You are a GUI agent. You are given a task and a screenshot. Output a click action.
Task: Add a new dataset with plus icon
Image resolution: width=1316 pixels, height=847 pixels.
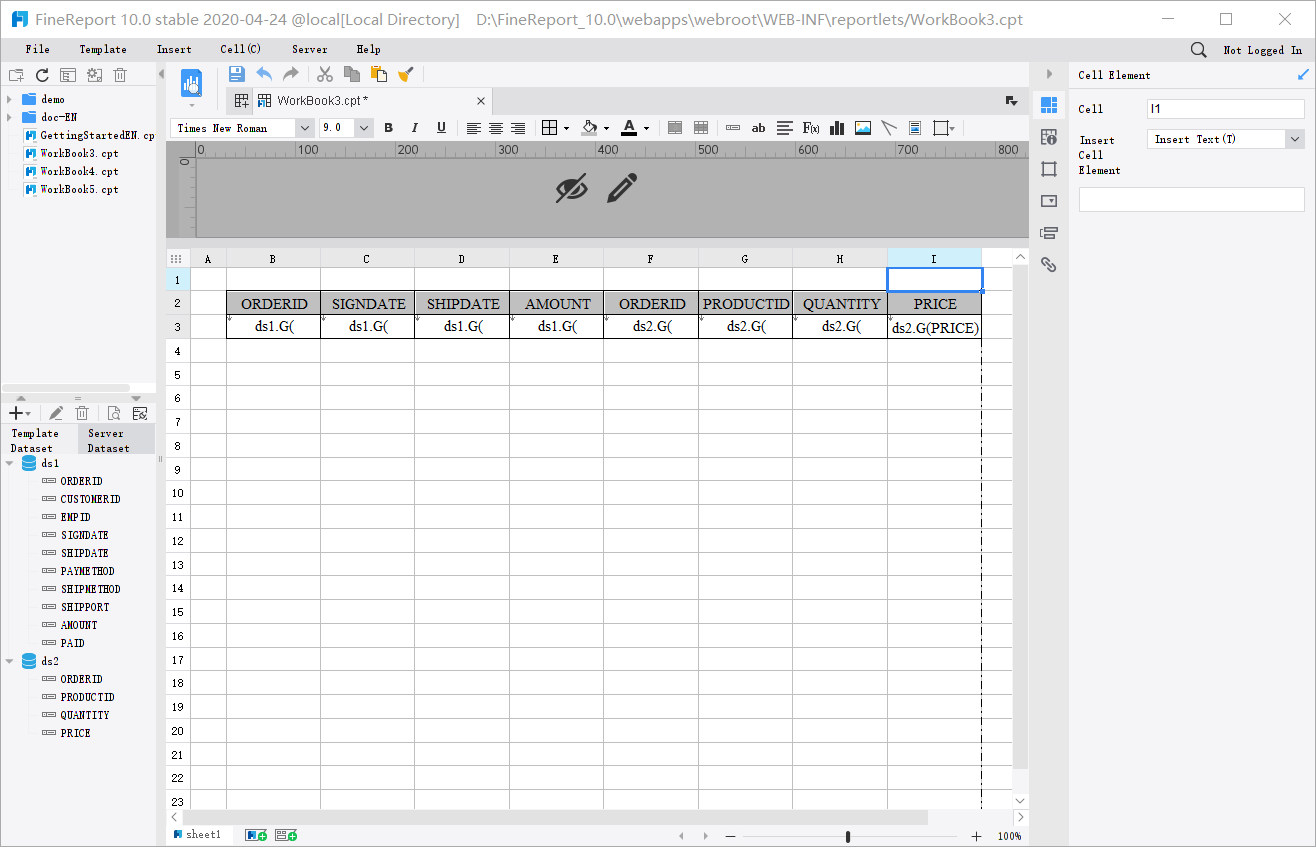[14, 412]
